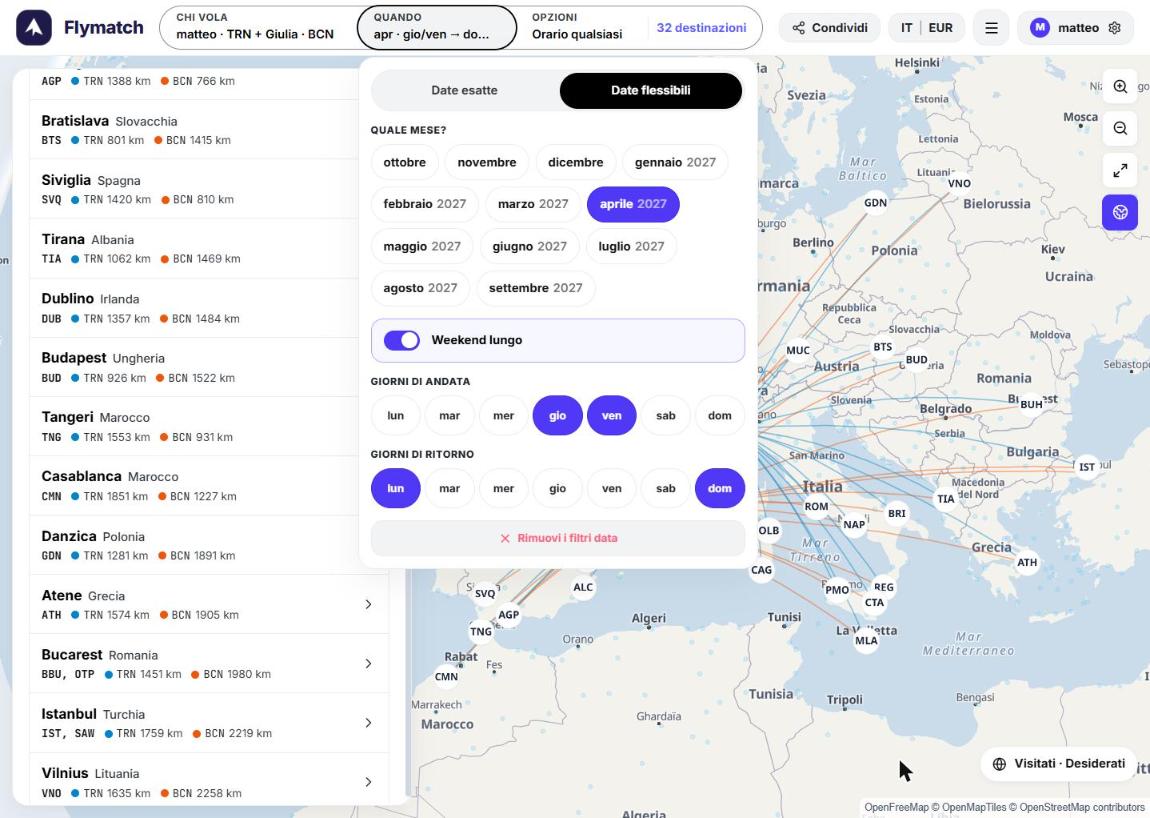Click the PMO airport marker

837,590
